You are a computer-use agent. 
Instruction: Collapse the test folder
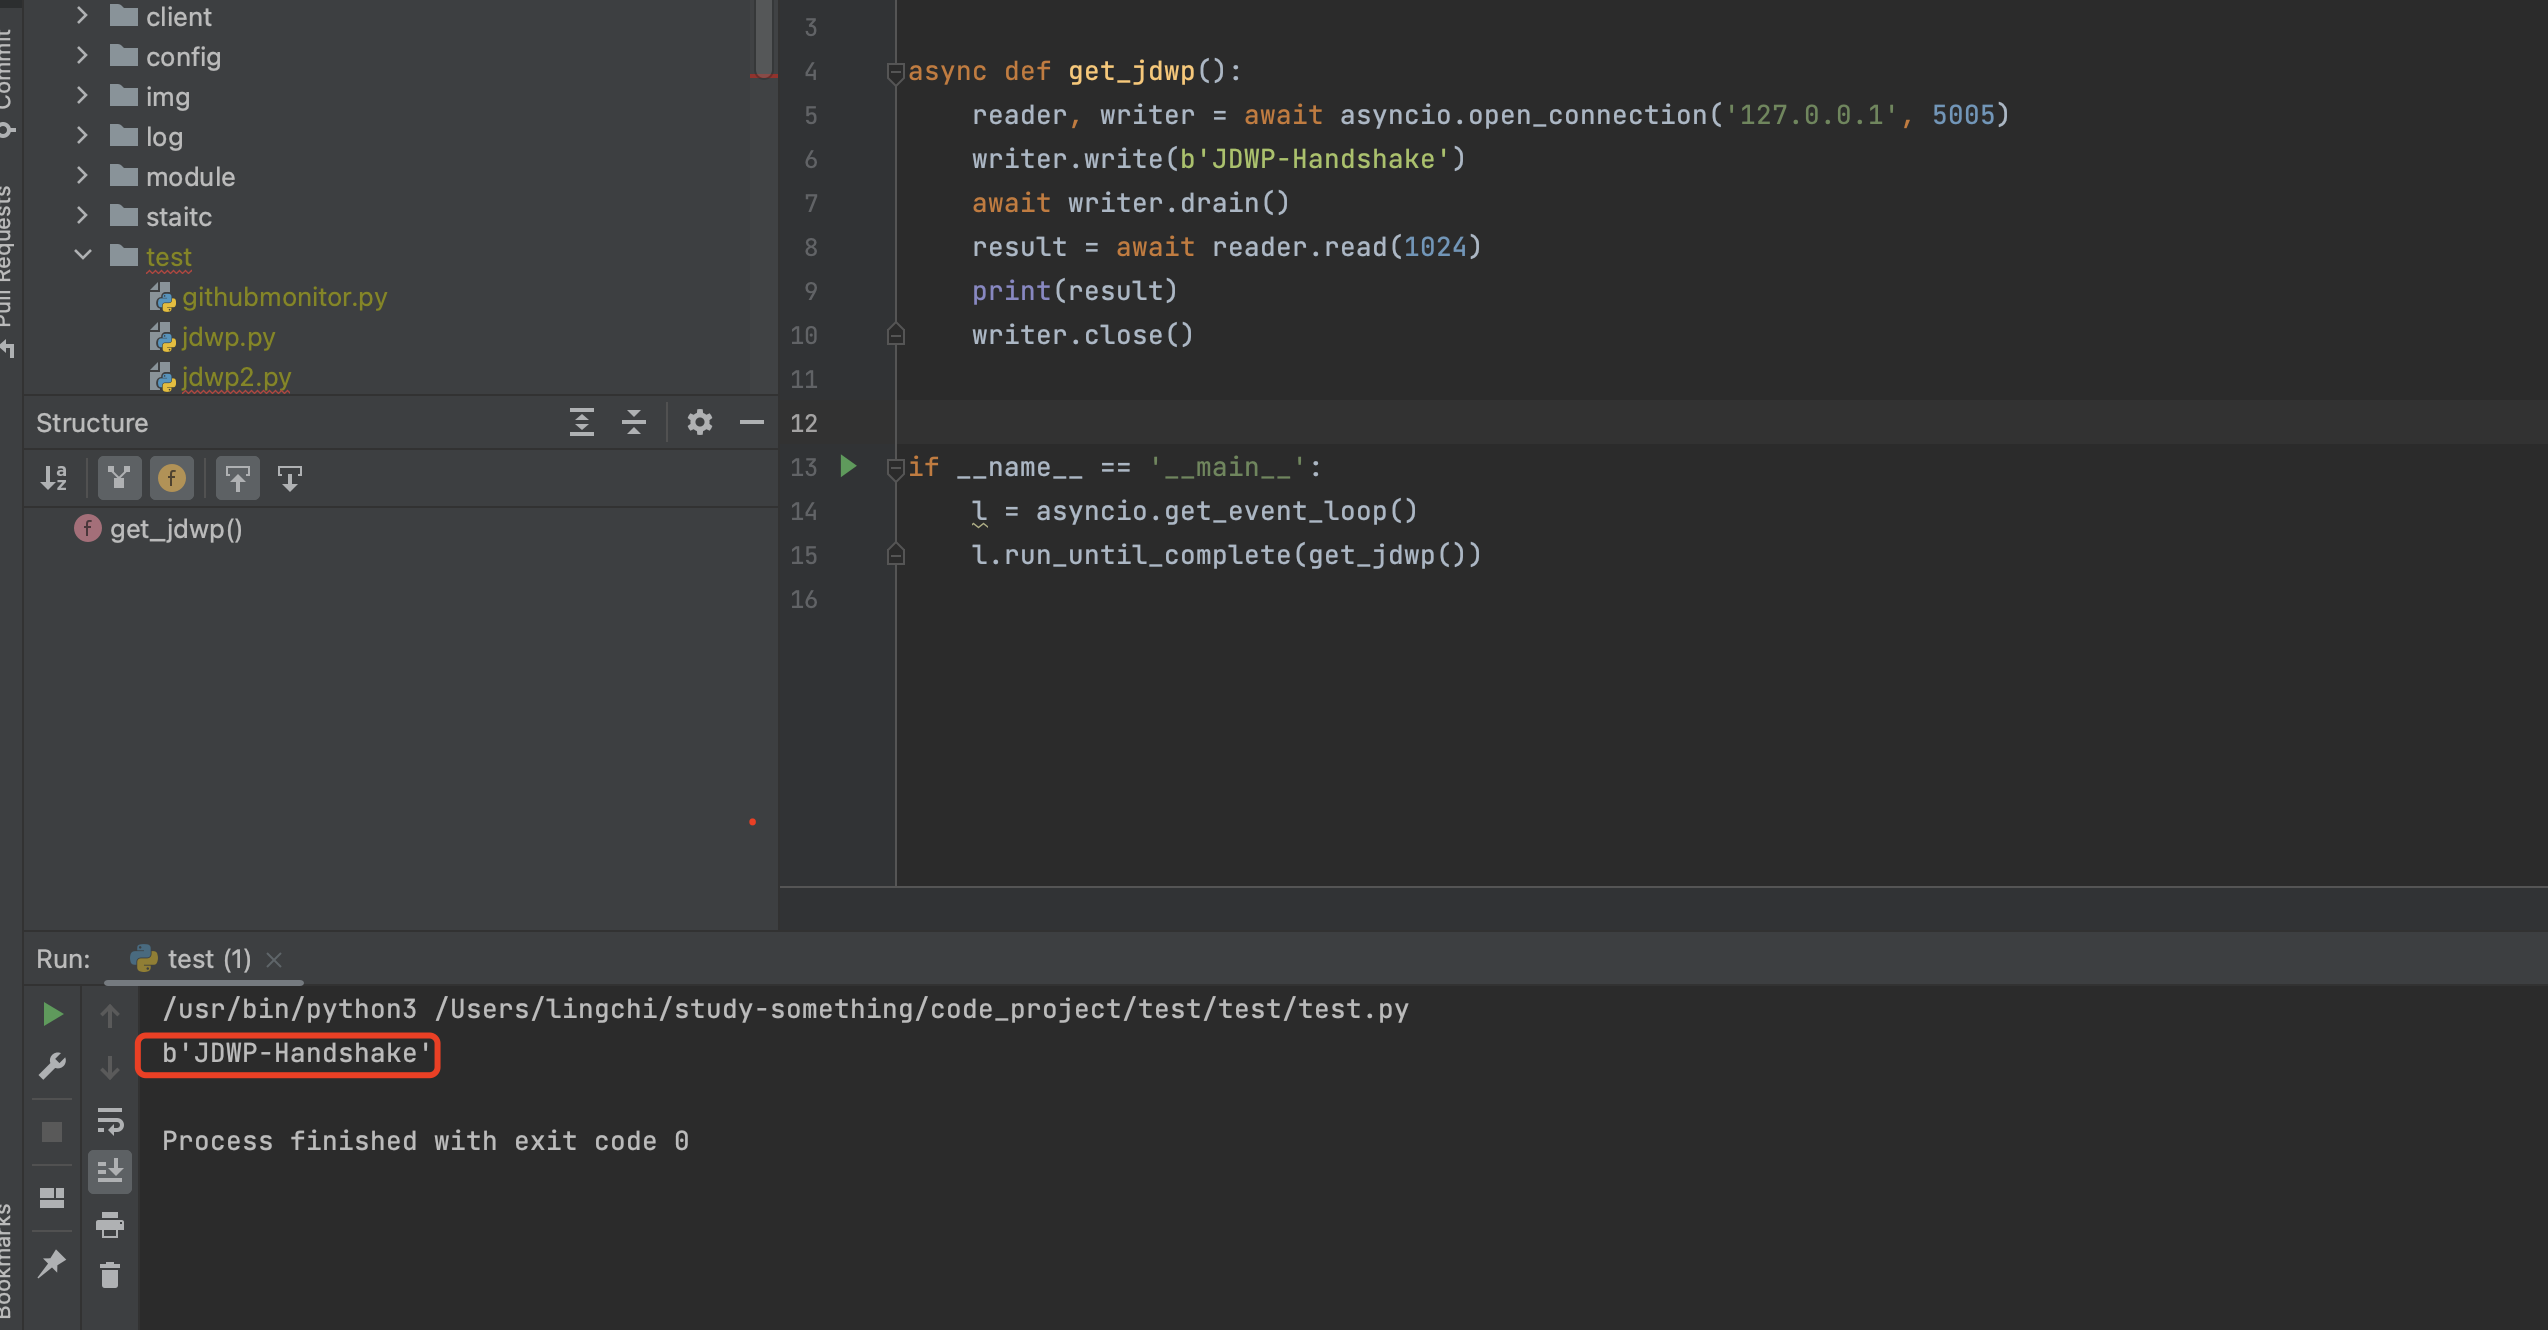point(83,256)
